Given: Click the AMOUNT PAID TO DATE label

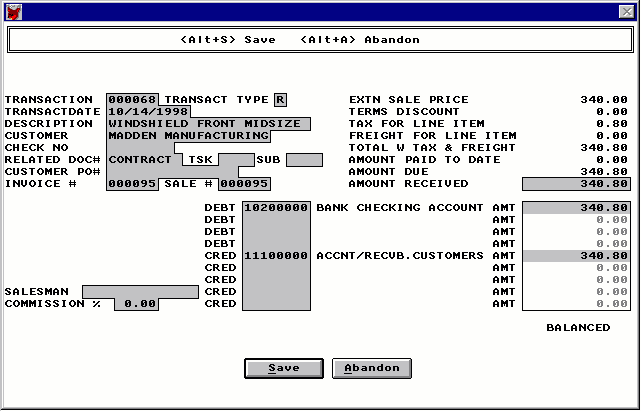Looking at the screenshot, I should click(x=424, y=159).
